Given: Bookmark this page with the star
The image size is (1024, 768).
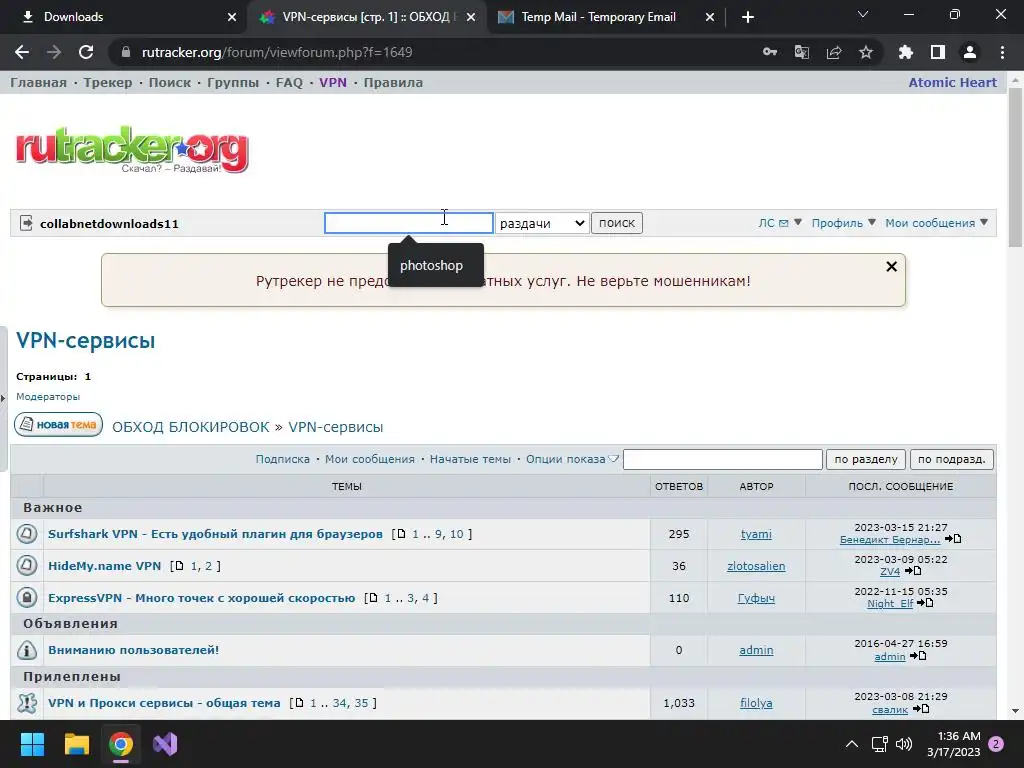Looking at the screenshot, I should (x=866, y=52).
